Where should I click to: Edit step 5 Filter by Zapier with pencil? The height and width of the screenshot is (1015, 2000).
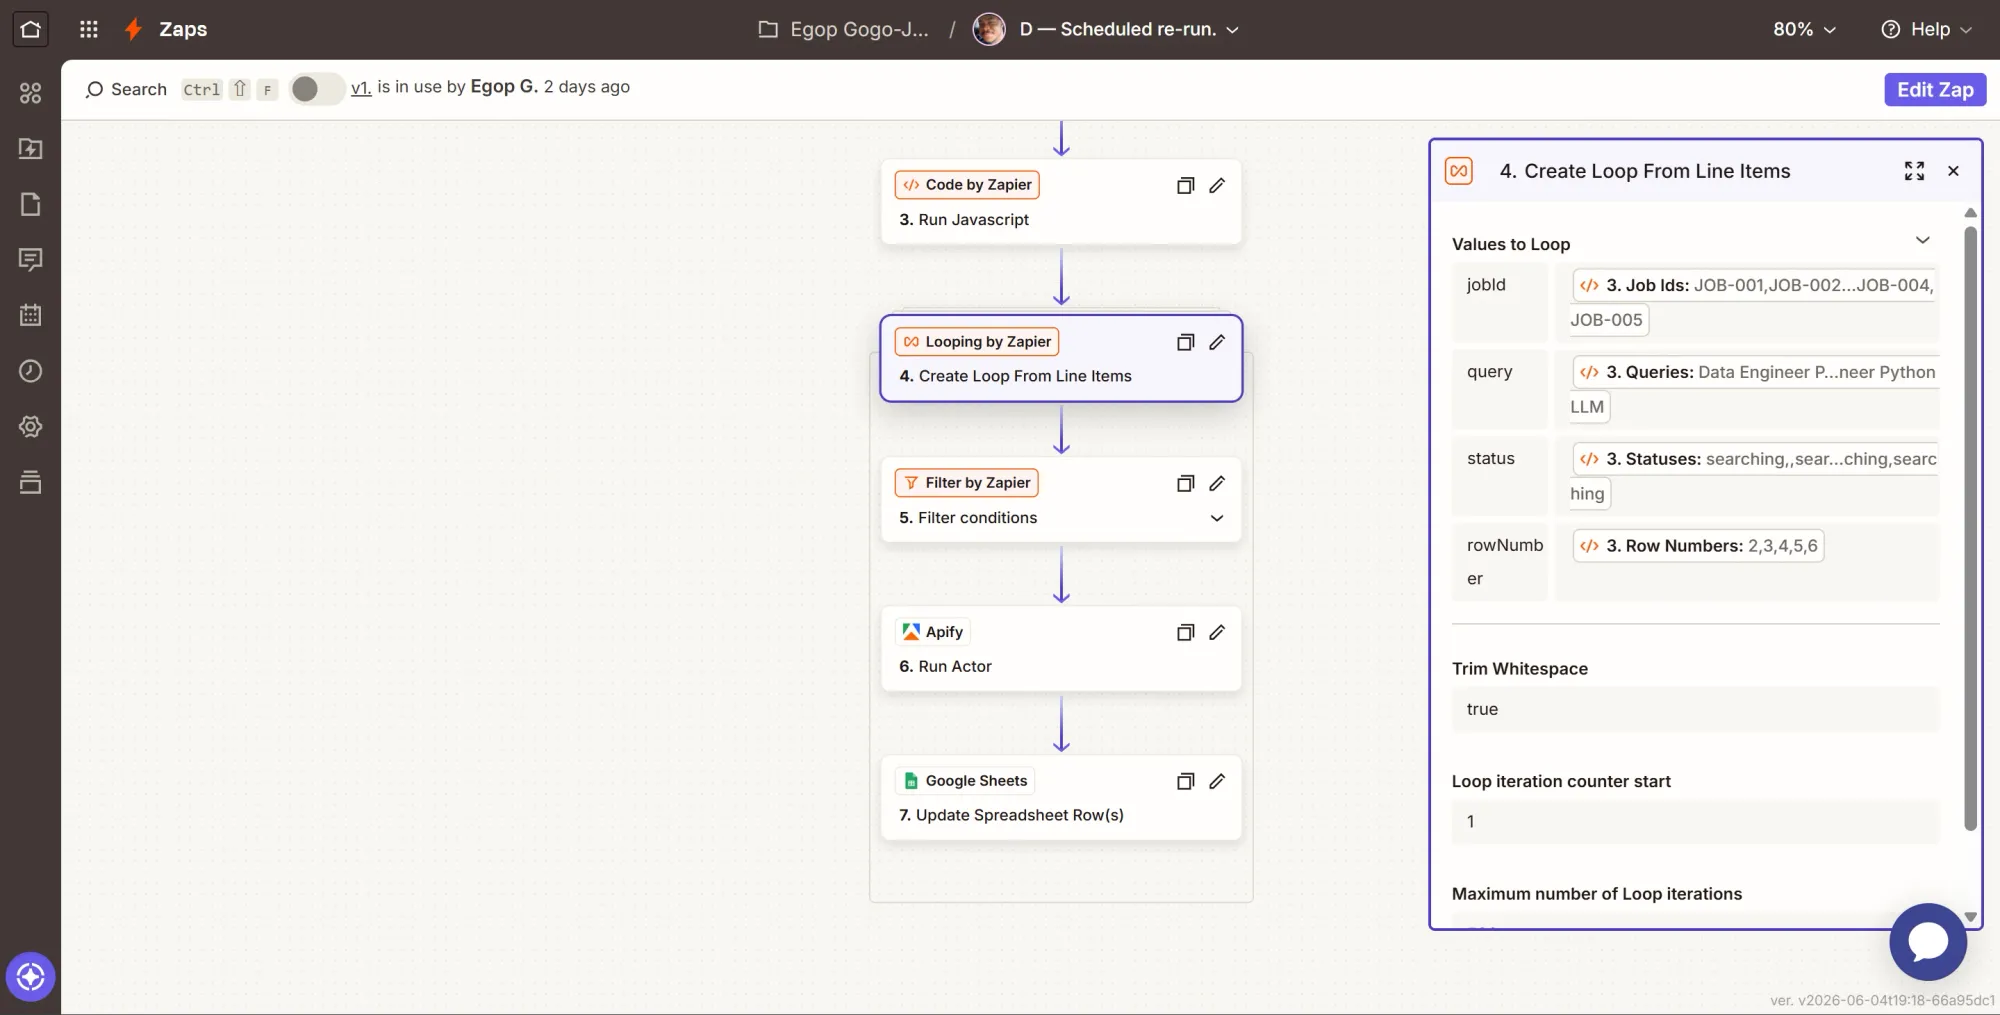tap(1217, 483)
